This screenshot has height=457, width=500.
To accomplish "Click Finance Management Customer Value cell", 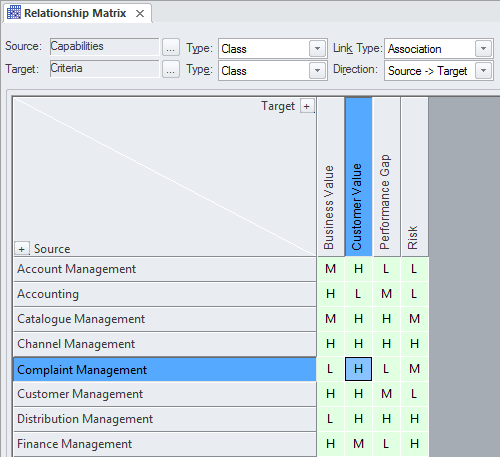I will click(x=359, y=444).
